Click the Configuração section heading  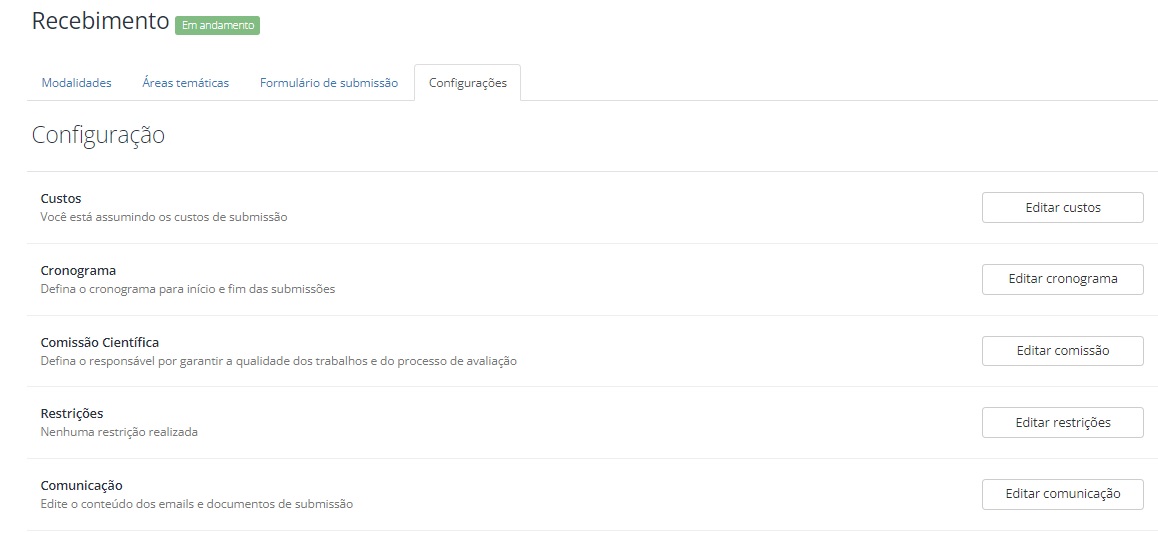pyautogui.click(x=98, y=136)
